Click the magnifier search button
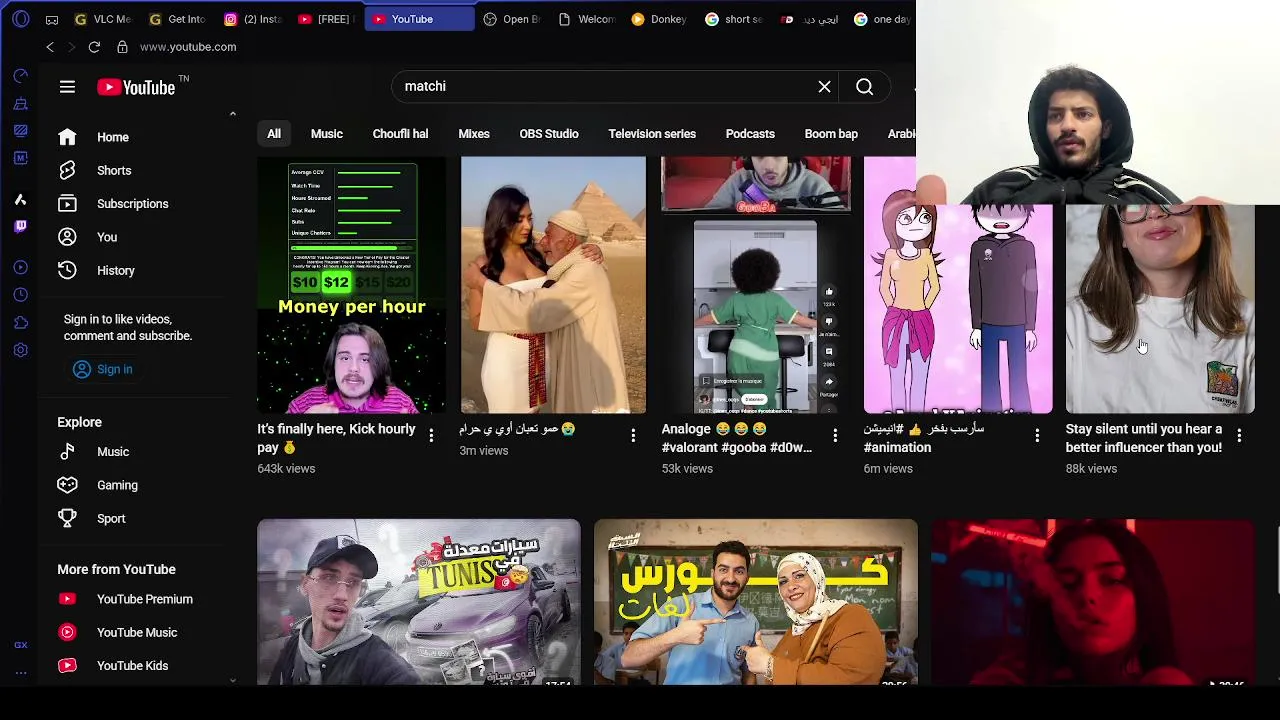 pyautogui.click(x=865, y=87)
